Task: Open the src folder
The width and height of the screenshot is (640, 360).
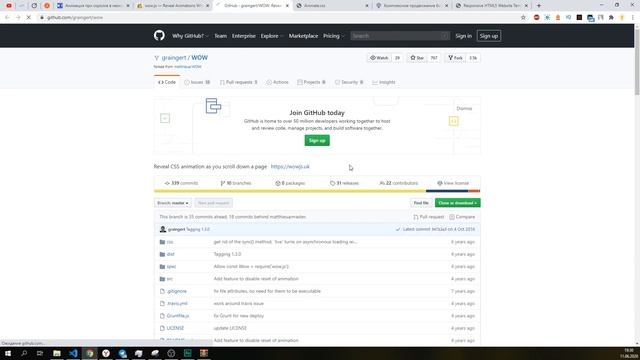Action: click(169, 279)
